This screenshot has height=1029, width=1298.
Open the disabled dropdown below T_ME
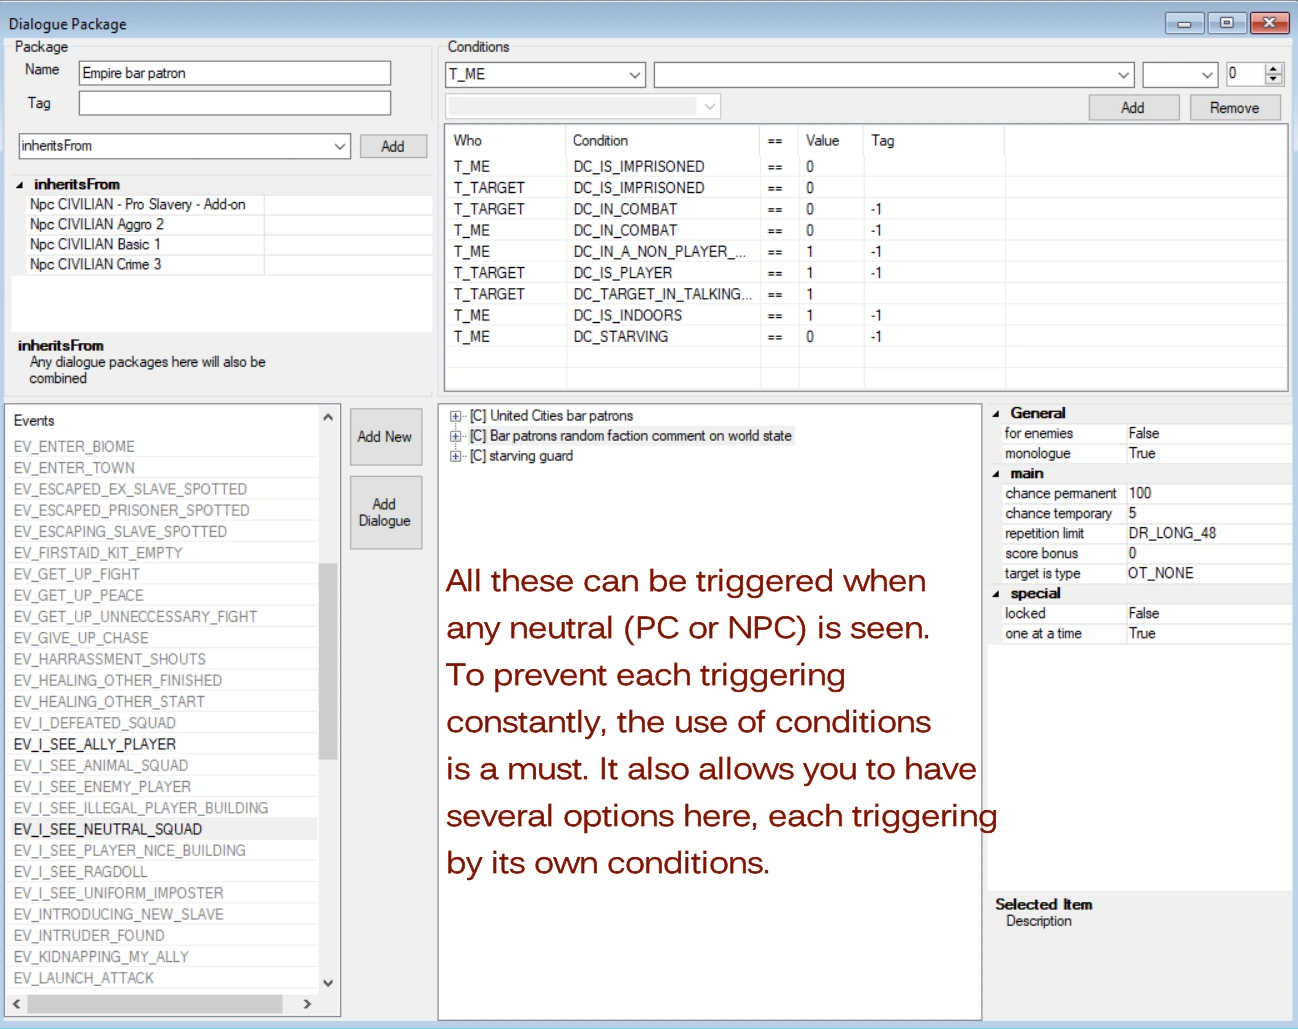point(710,106)
